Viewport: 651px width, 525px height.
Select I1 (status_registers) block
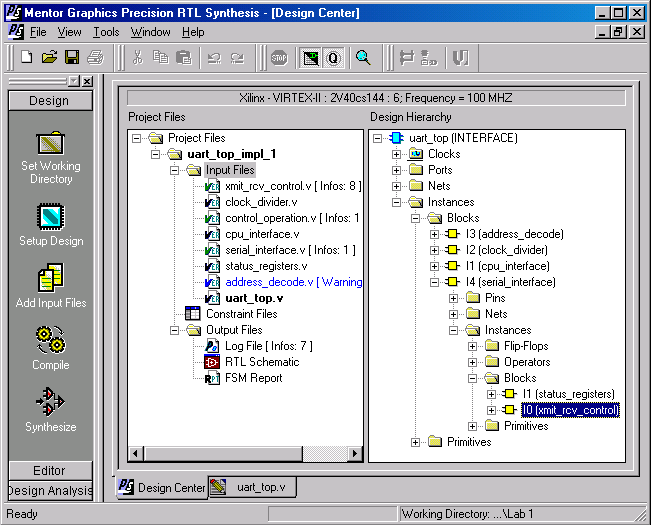click(x=568, y=394)
